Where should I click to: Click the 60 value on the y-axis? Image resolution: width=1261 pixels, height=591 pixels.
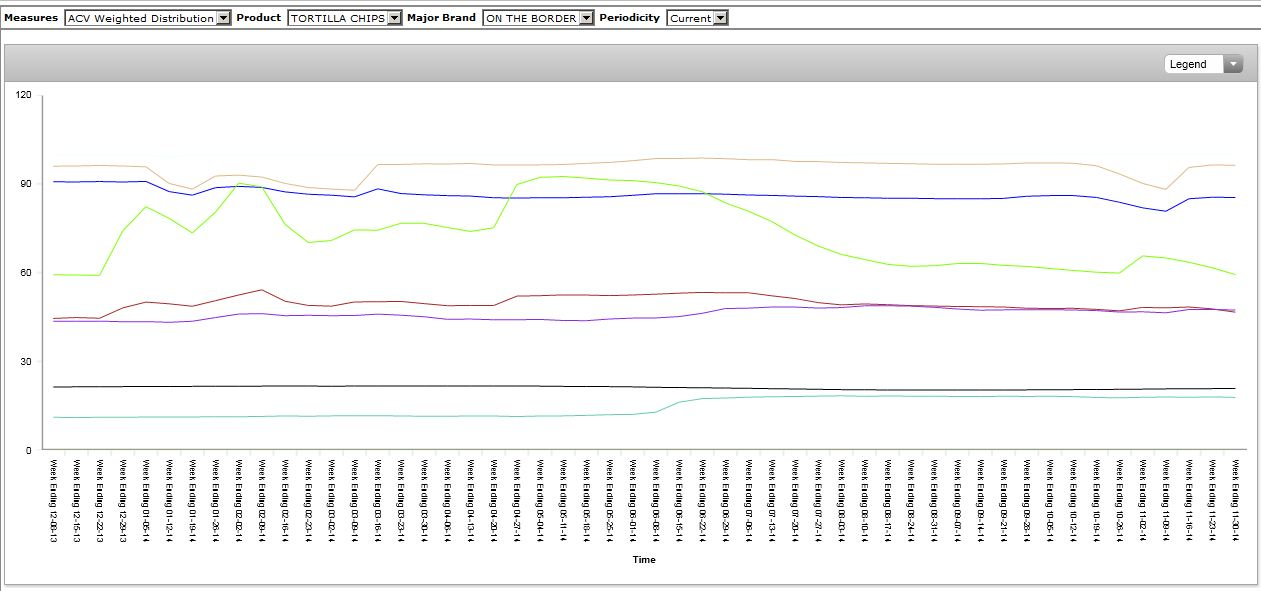point(26,273)
